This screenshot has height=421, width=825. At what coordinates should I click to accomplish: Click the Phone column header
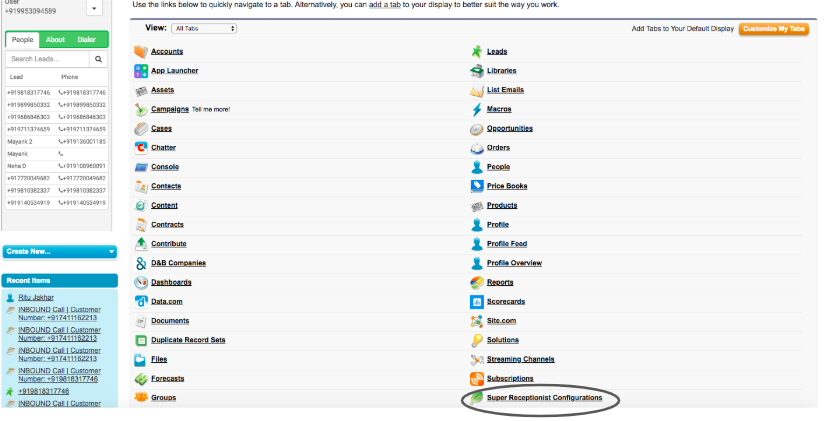click(x=69, y=77)
